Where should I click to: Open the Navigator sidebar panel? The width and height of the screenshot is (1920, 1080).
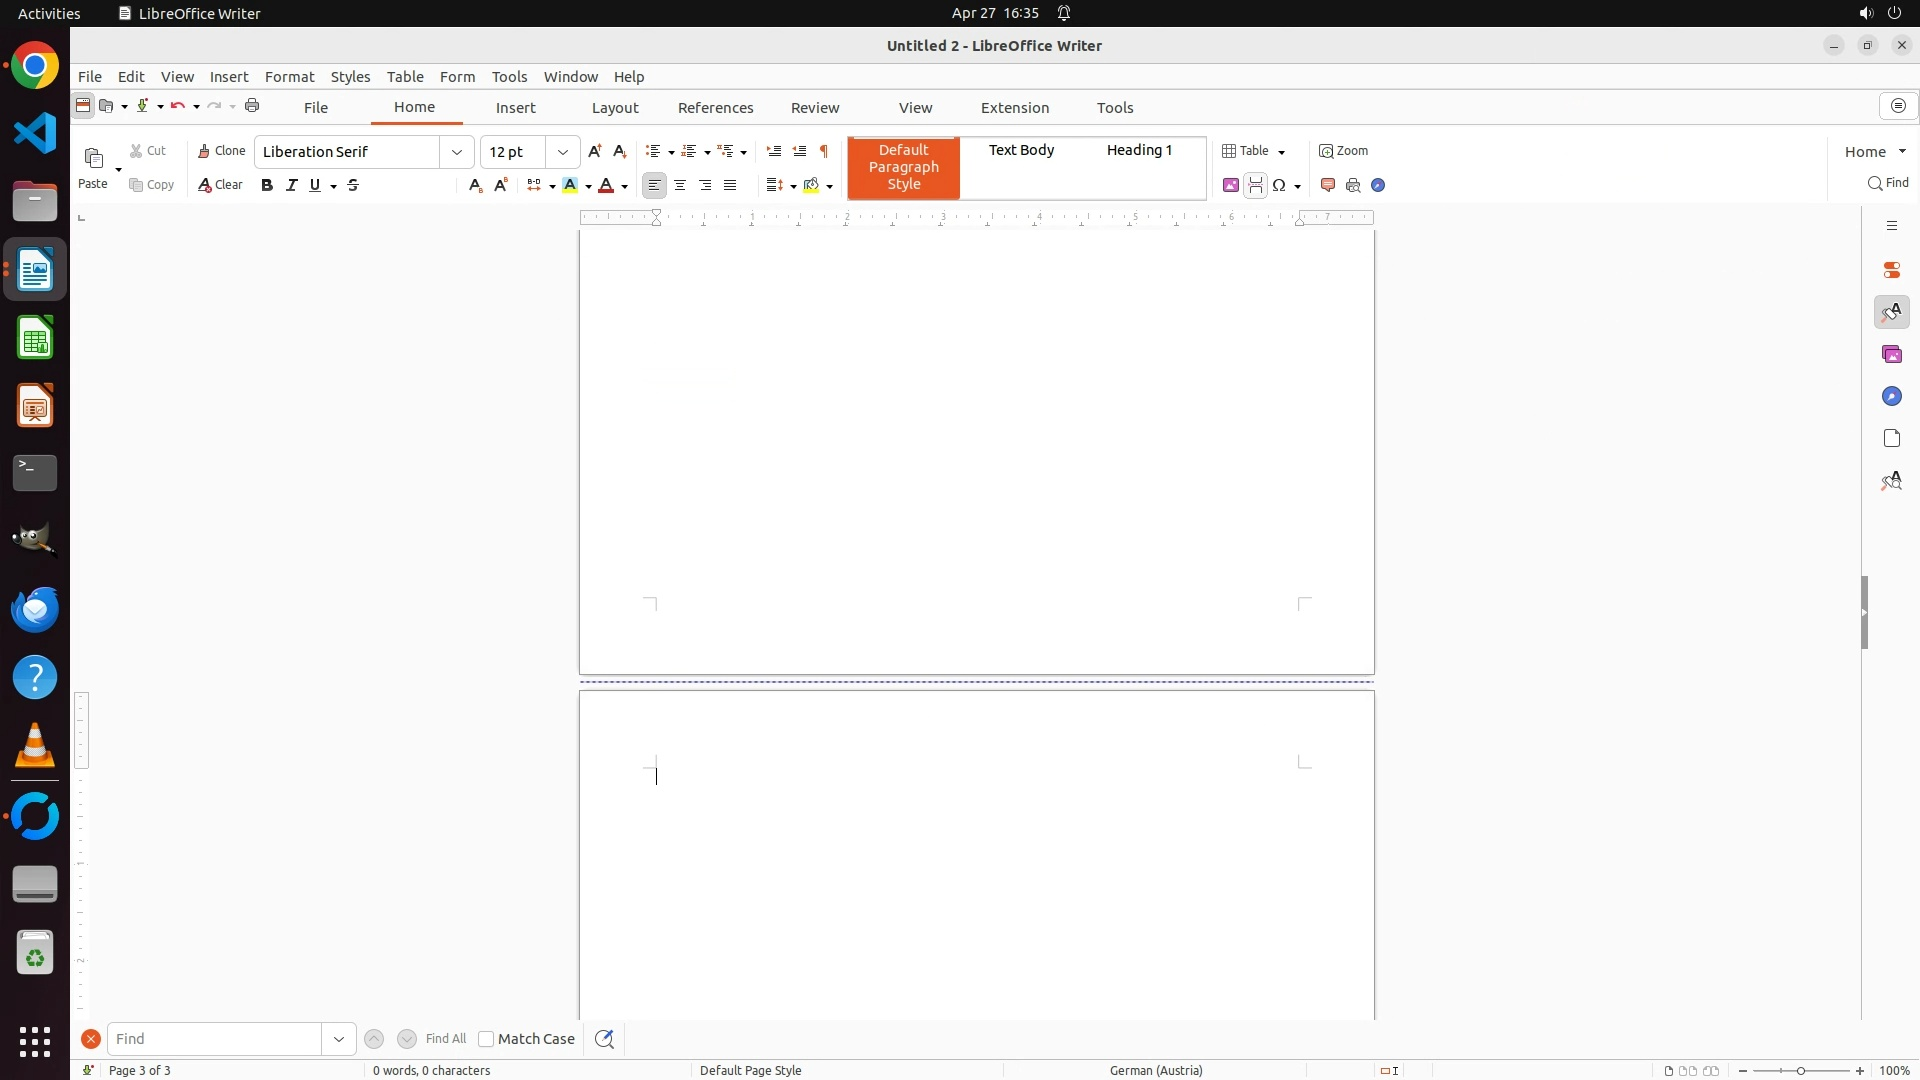(1891, 397)
